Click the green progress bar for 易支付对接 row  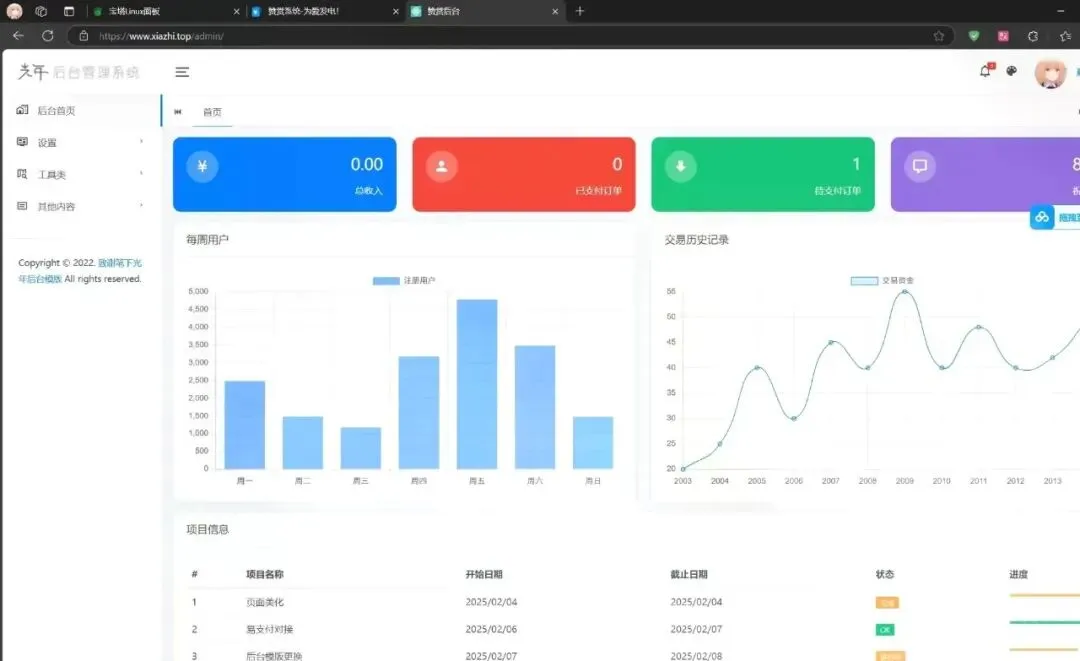pos(1044,622)
